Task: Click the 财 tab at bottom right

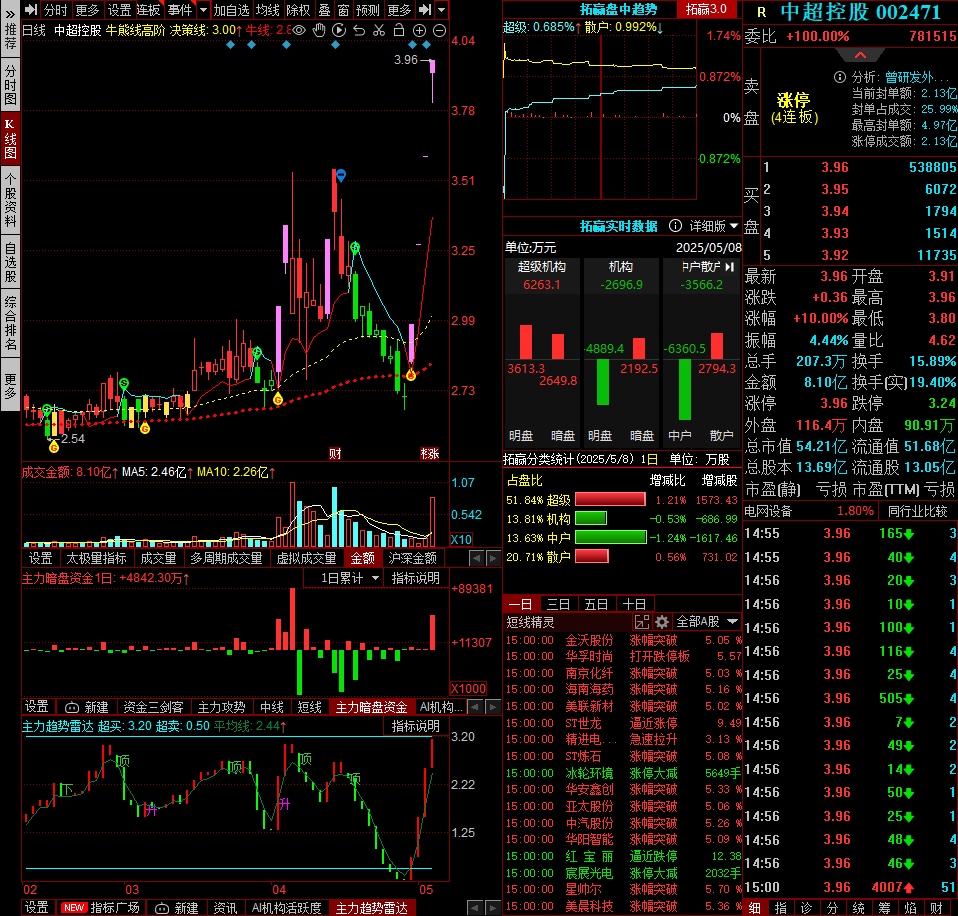Action: (936, 908)
